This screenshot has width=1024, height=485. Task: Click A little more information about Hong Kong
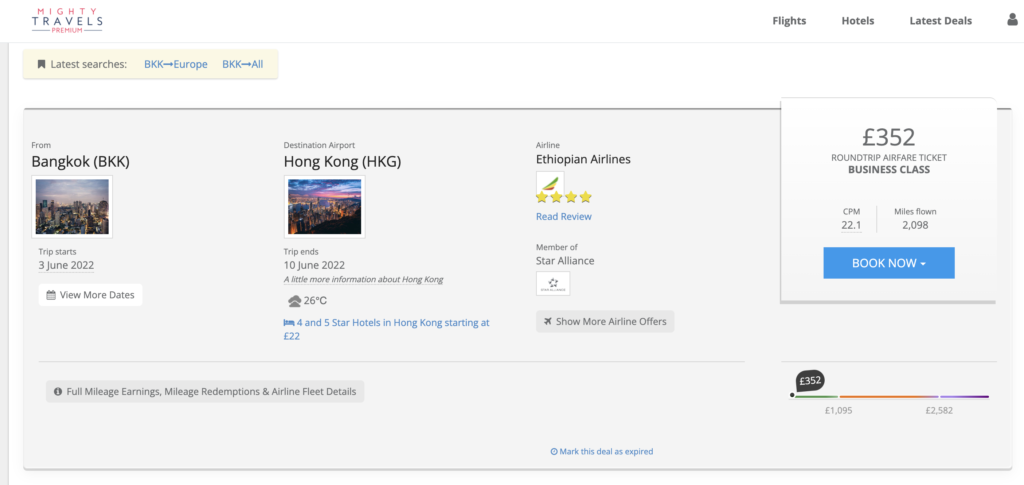click(x=363, y=279)
